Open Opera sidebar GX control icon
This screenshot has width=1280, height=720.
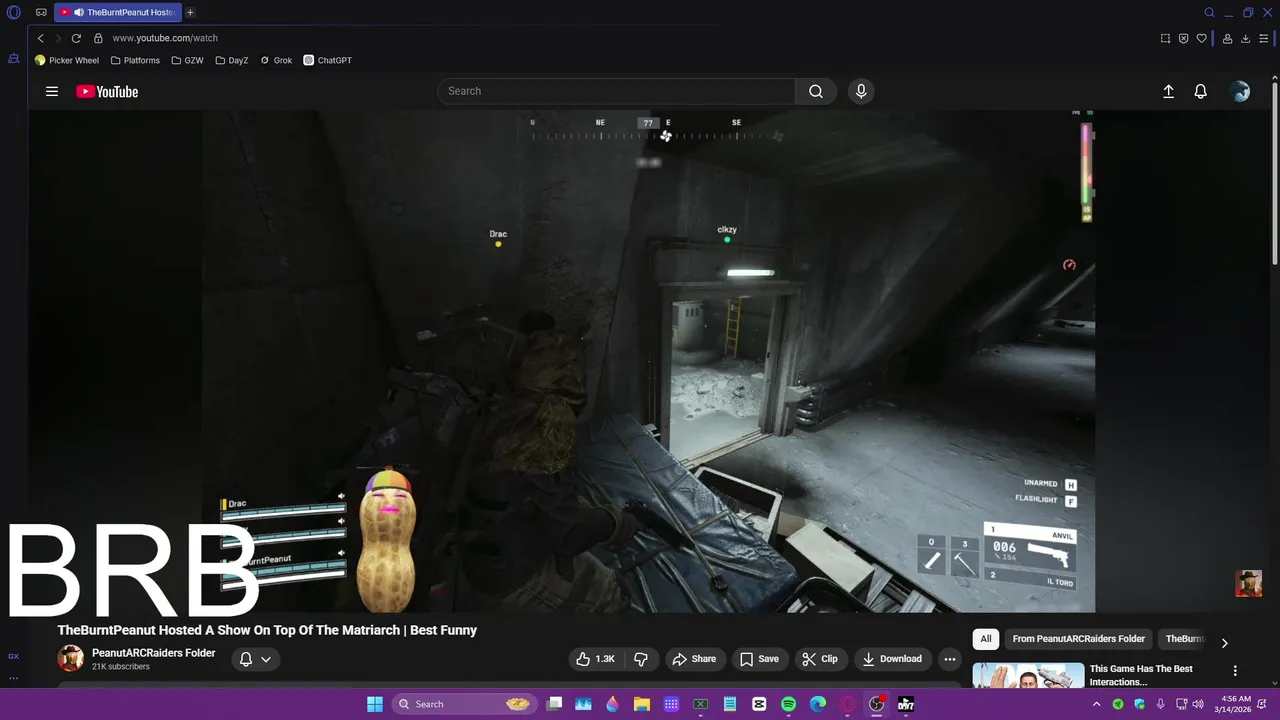tap(14, 656)
